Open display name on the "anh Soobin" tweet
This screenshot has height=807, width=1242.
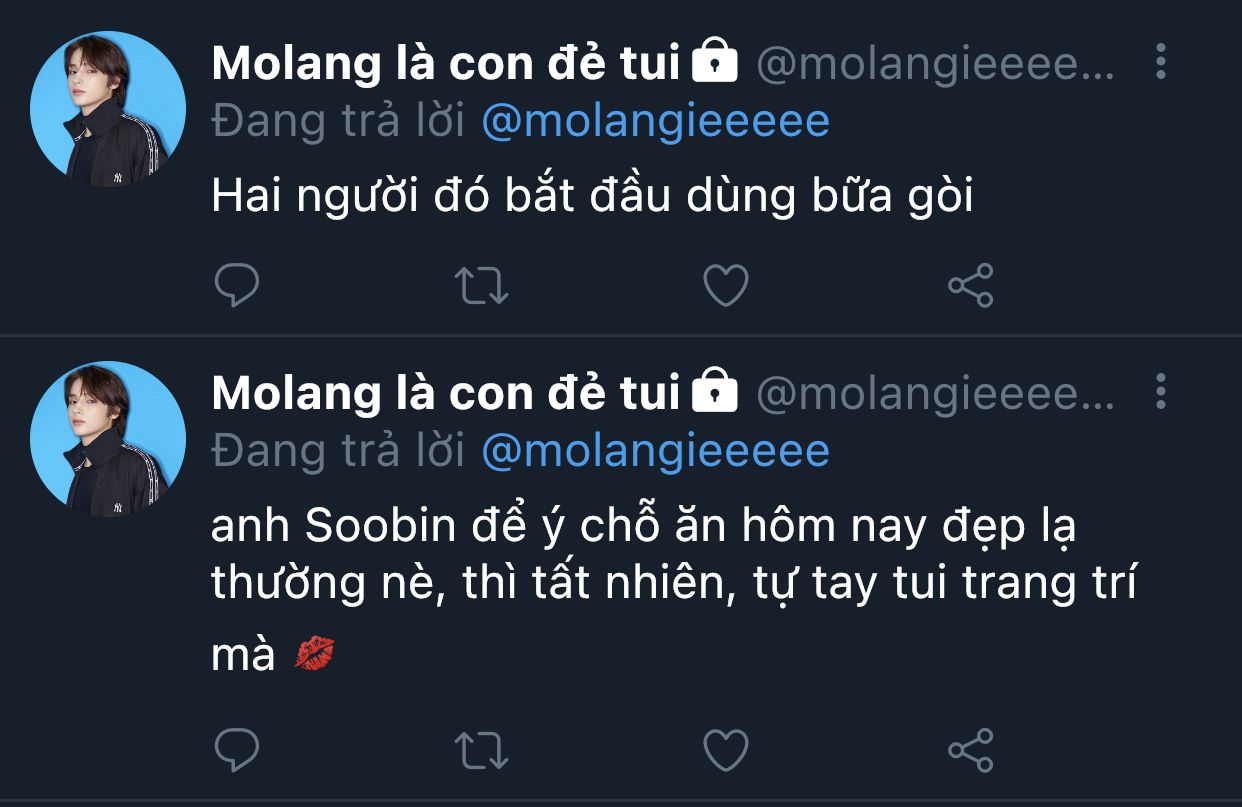pos(446,394)
